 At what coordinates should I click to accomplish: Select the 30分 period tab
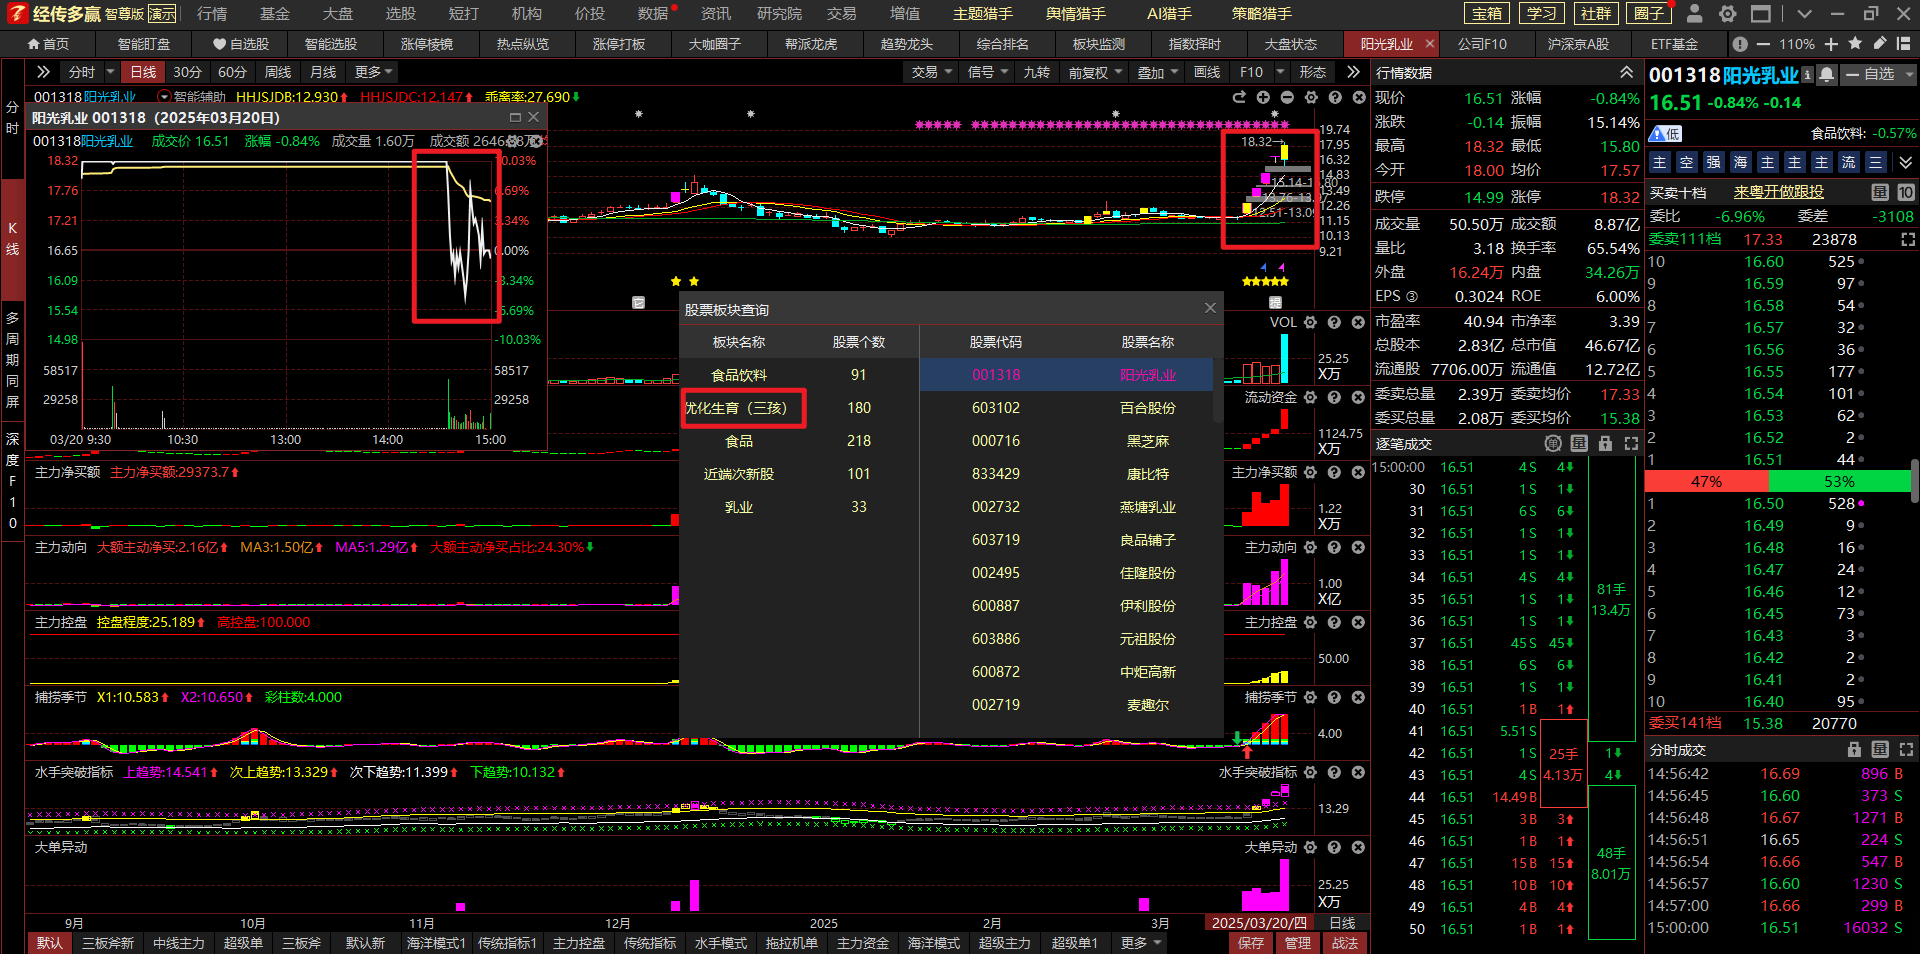click(187, 72)
